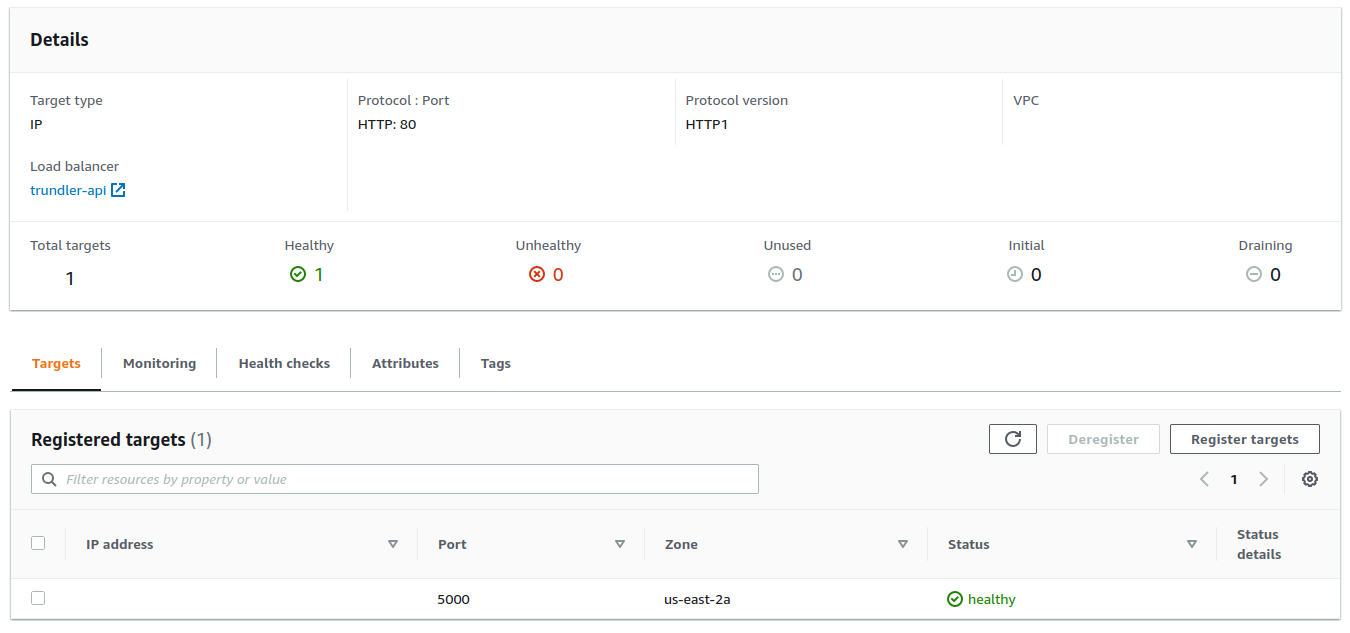Click the filter resources search field
Viewport: 1350px width, 633px height.
(x=395, y=479)
